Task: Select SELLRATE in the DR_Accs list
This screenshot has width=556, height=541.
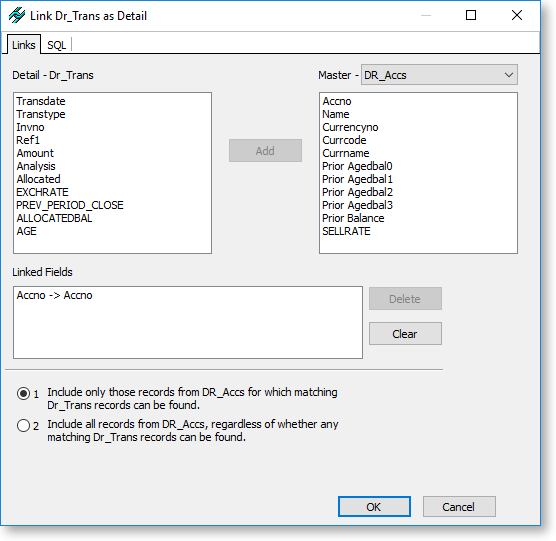Action: point(346,231)
